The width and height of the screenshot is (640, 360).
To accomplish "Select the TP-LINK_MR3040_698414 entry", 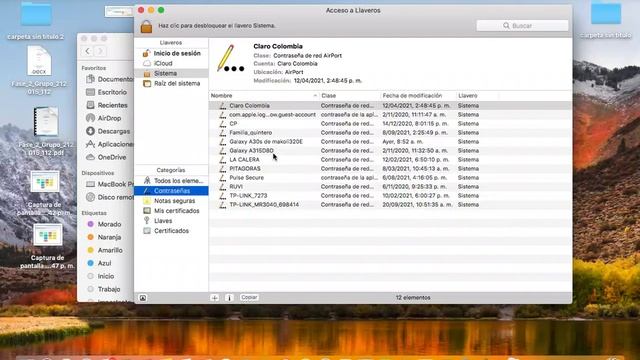I will tap(390, 204).
